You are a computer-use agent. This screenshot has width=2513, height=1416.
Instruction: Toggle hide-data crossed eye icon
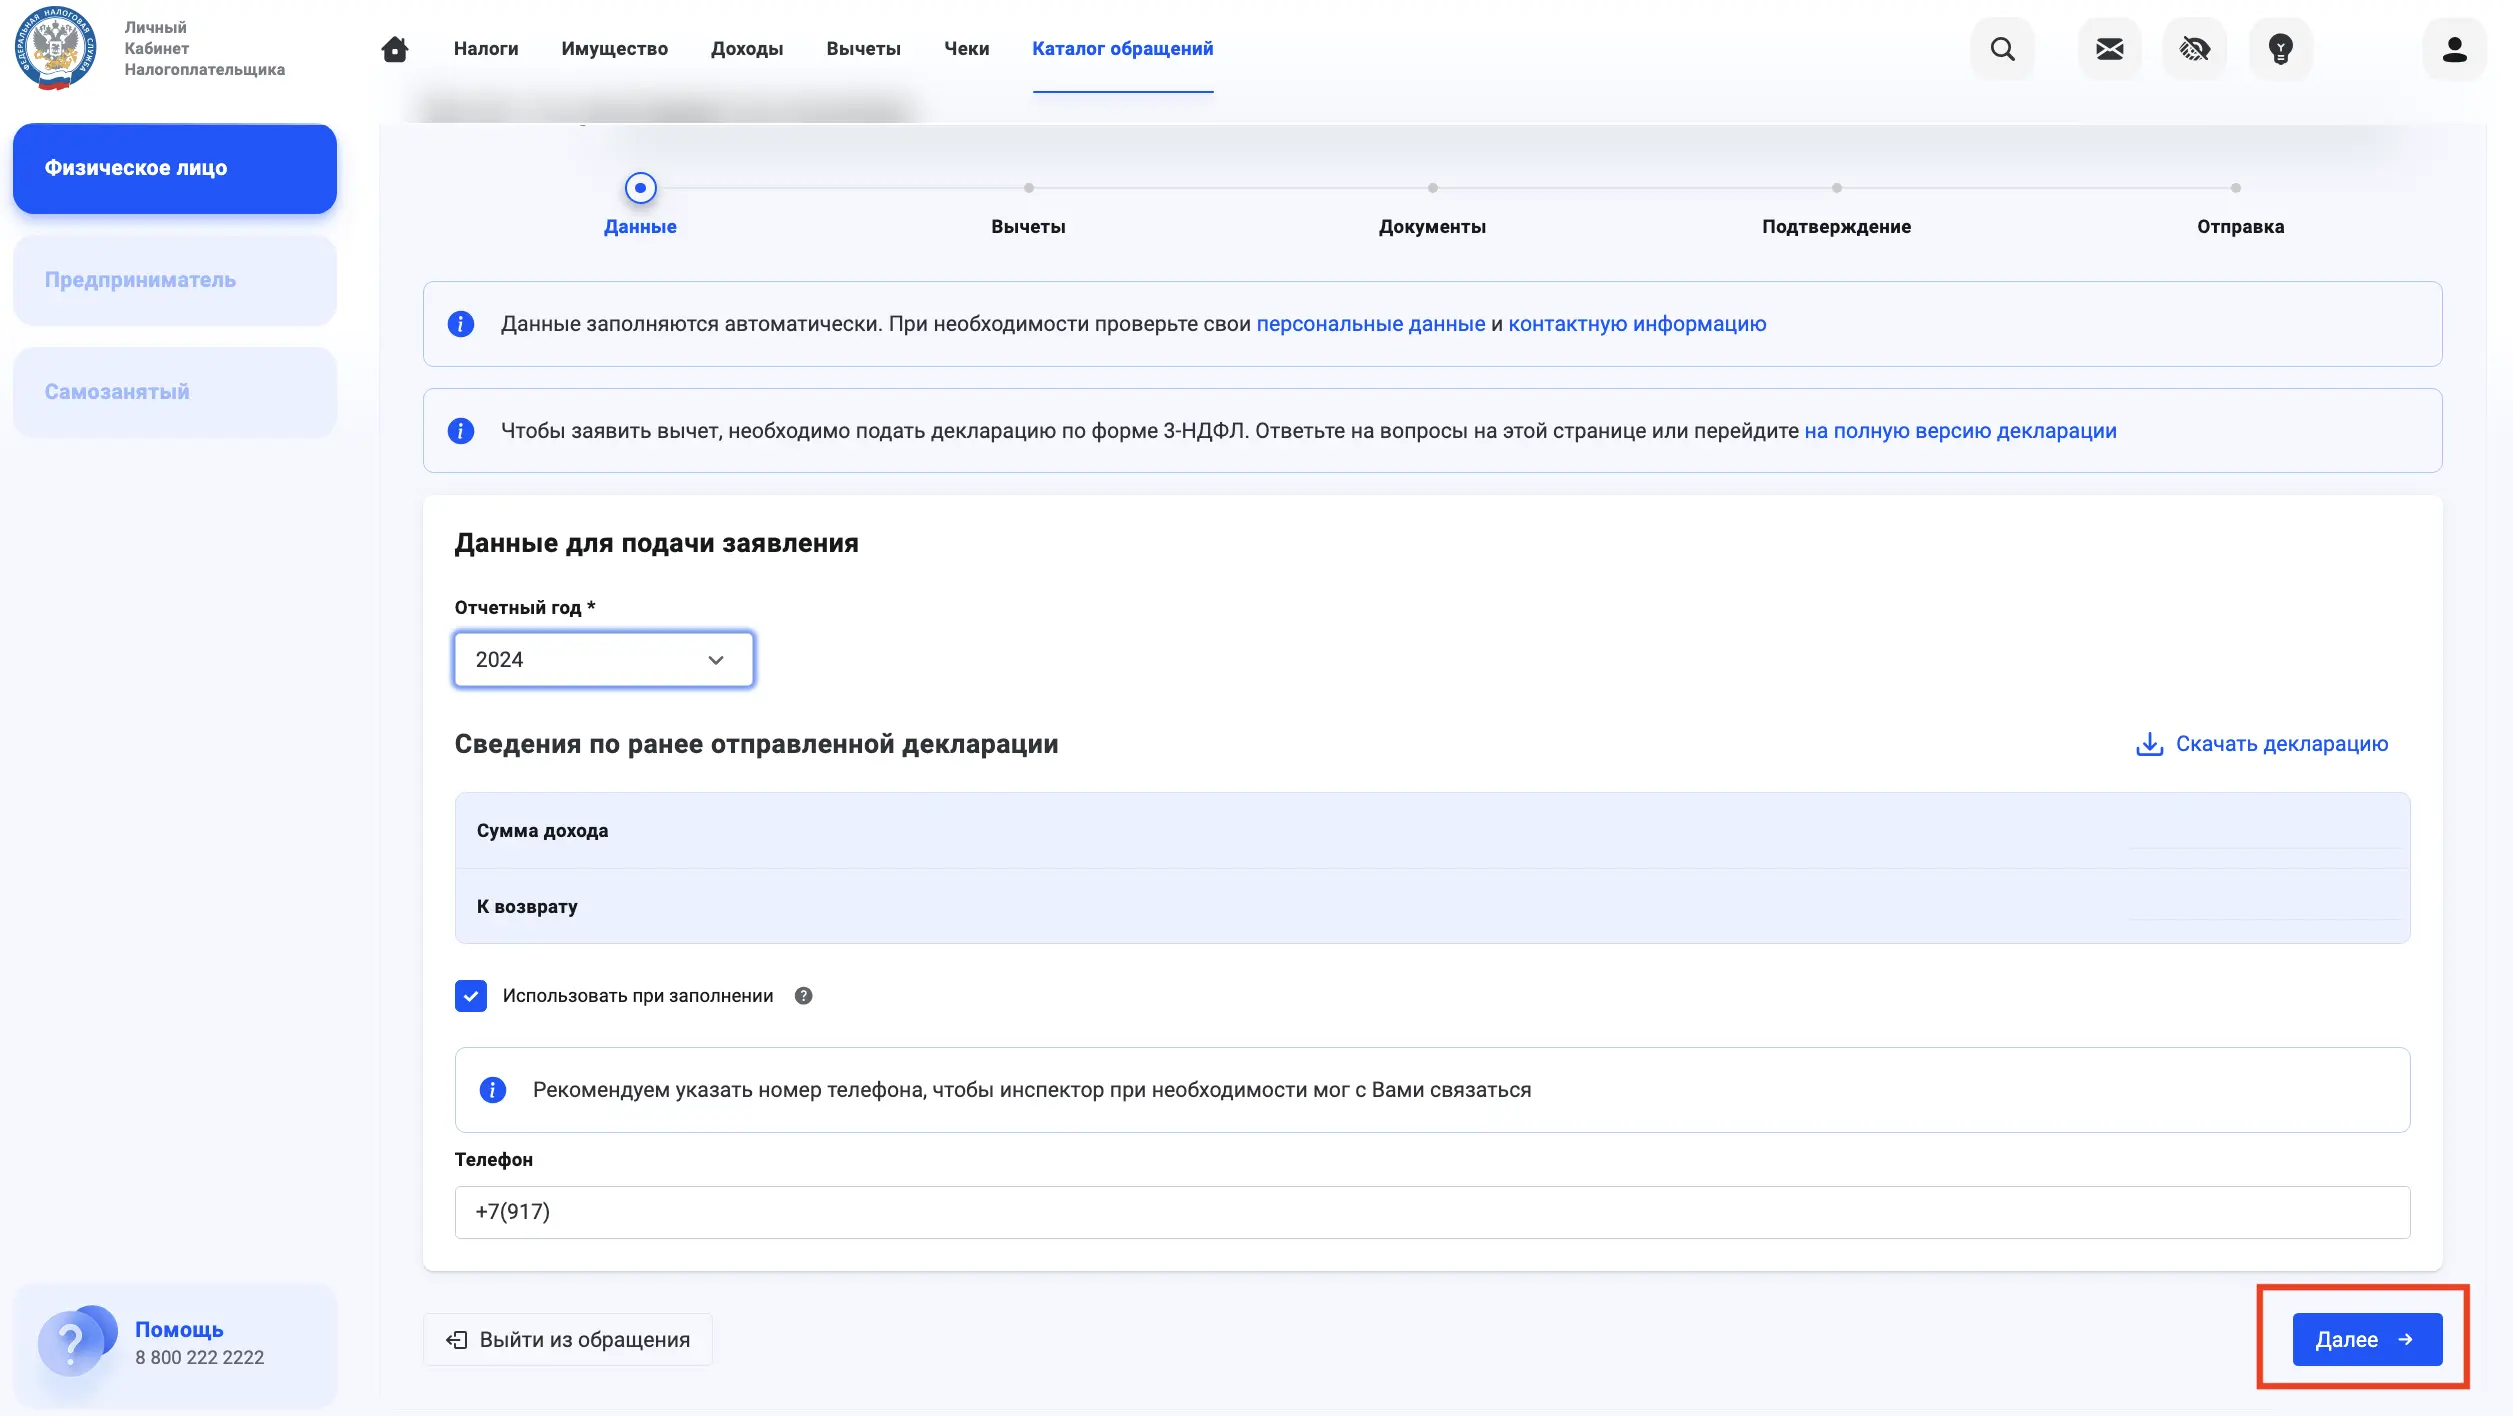[x=2194, y=49]
